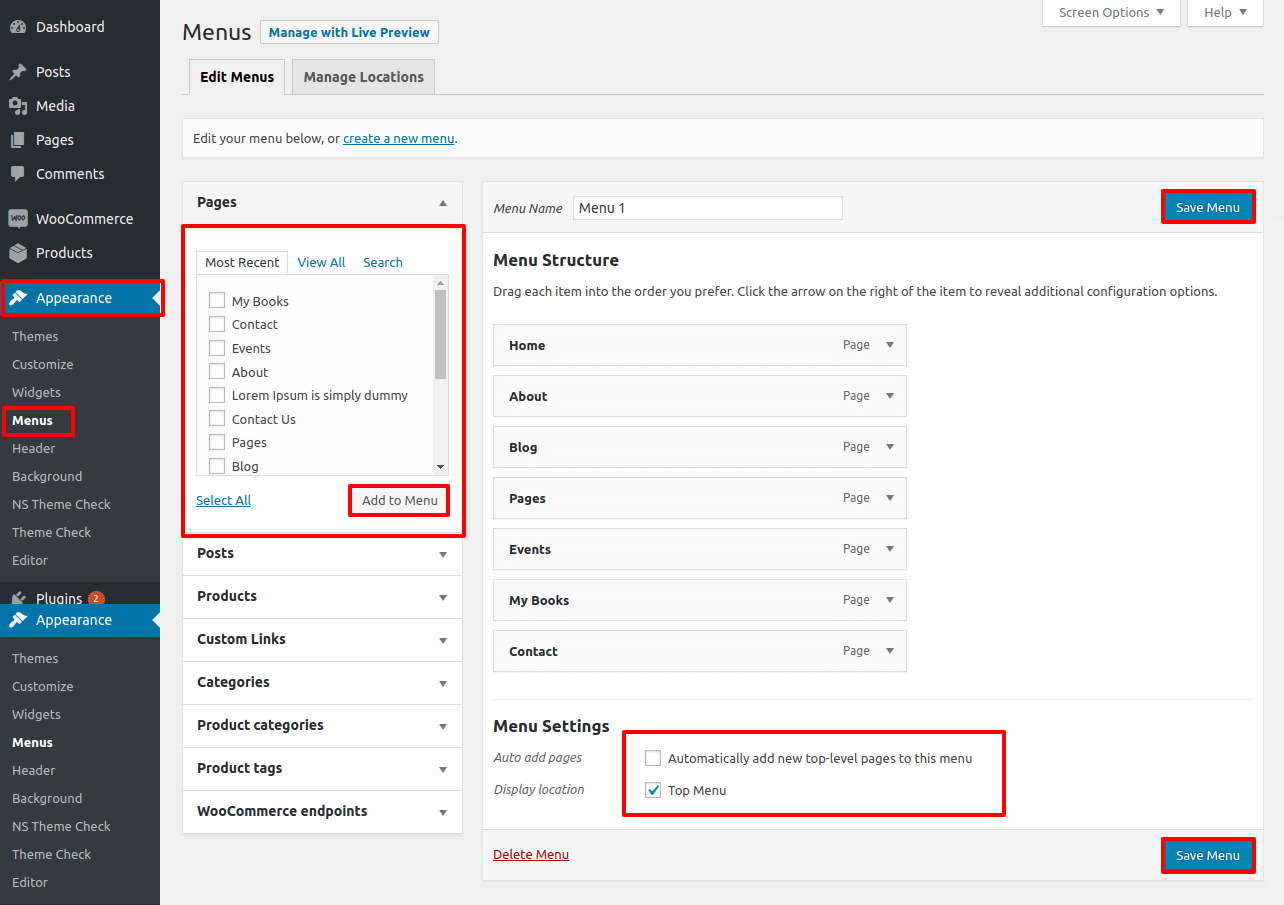The height and width of the screenshot is (905, 1284).
Task: Follow the create a new menu link
Action: pyautogui.click(x=399, y=139)
